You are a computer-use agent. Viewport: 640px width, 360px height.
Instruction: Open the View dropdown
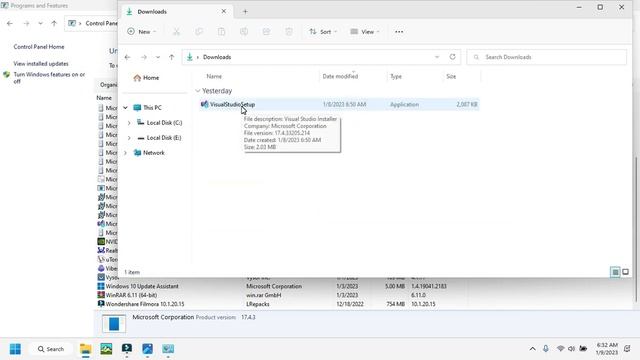tap(365, 31)
